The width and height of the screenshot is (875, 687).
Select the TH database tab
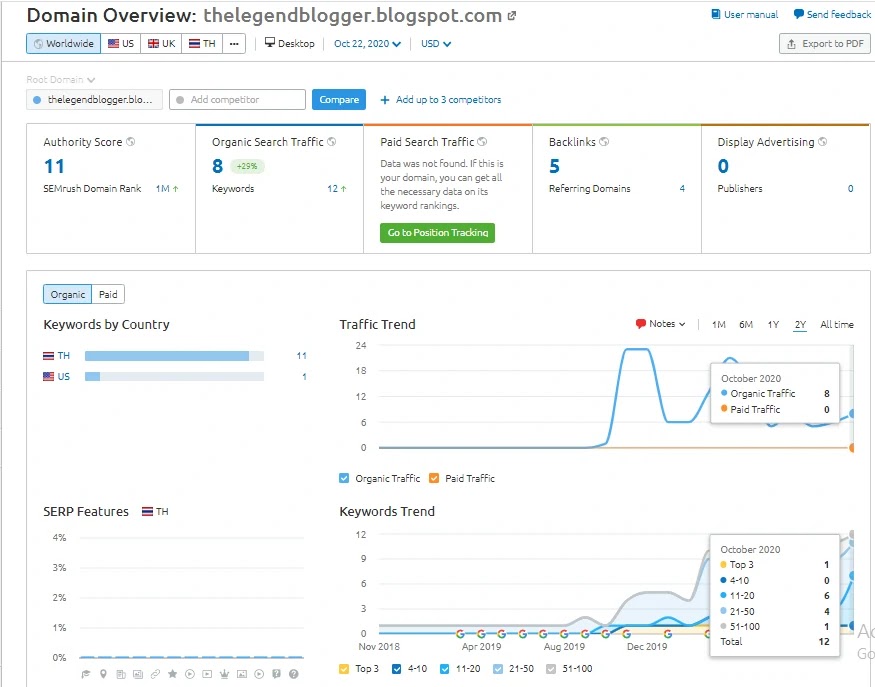tap(203, 44)
